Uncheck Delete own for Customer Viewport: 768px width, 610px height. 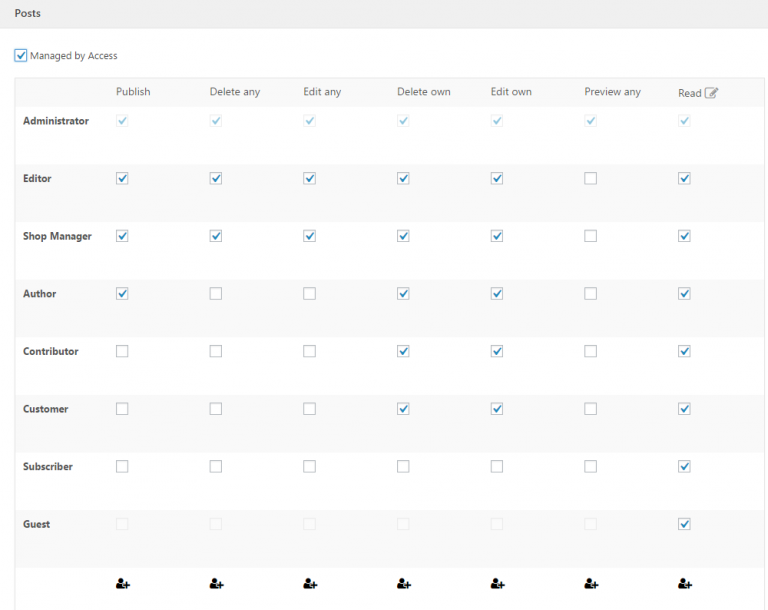click(x=403, y=409)
